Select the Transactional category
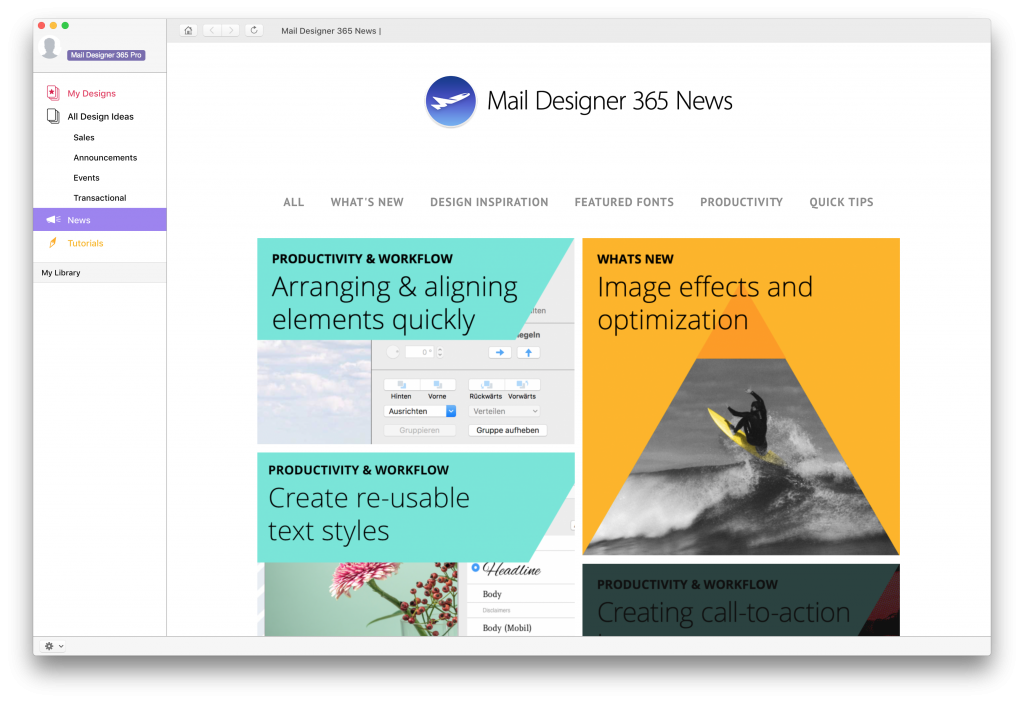Screen dimensions: 1024x703 tap(100, 198)
